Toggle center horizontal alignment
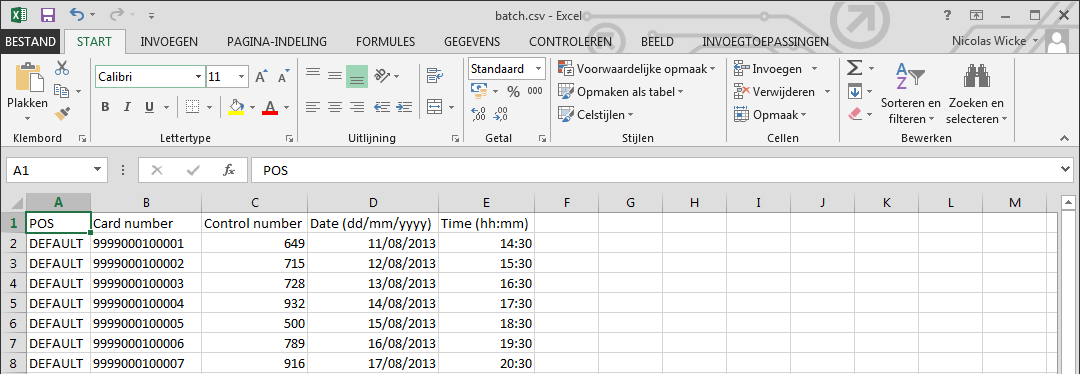 point(335,107)
